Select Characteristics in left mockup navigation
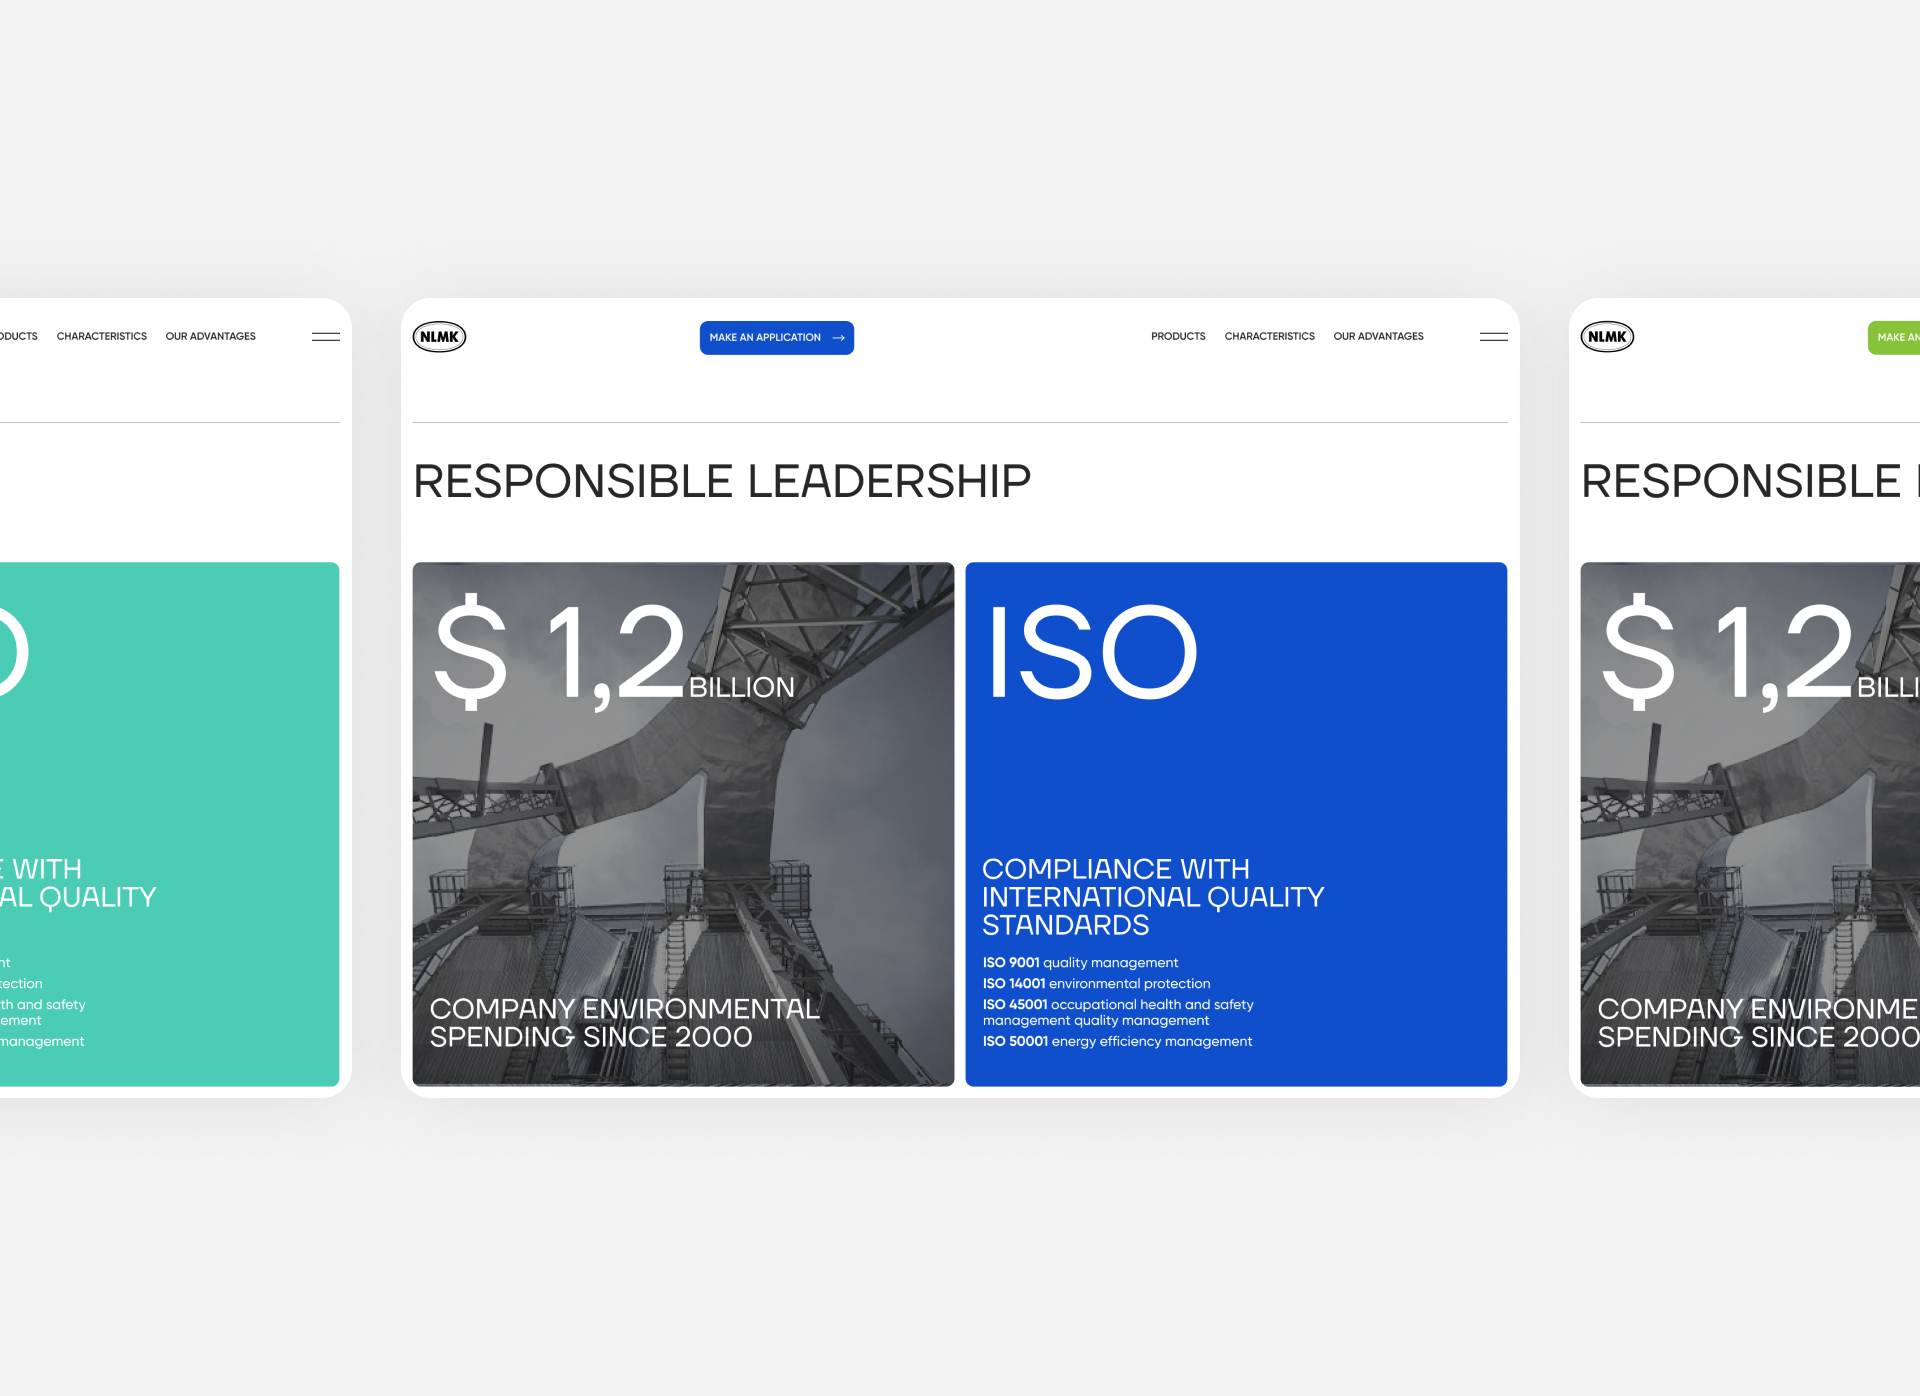Screen dimensions: 1920x1396 click(x=101, y=337)
